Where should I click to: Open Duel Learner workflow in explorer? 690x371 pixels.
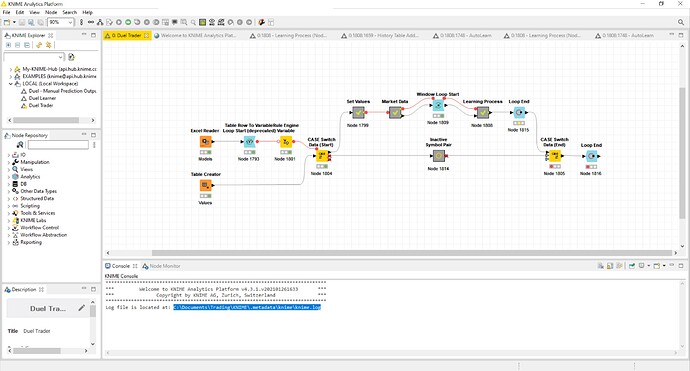coord(42,98)
